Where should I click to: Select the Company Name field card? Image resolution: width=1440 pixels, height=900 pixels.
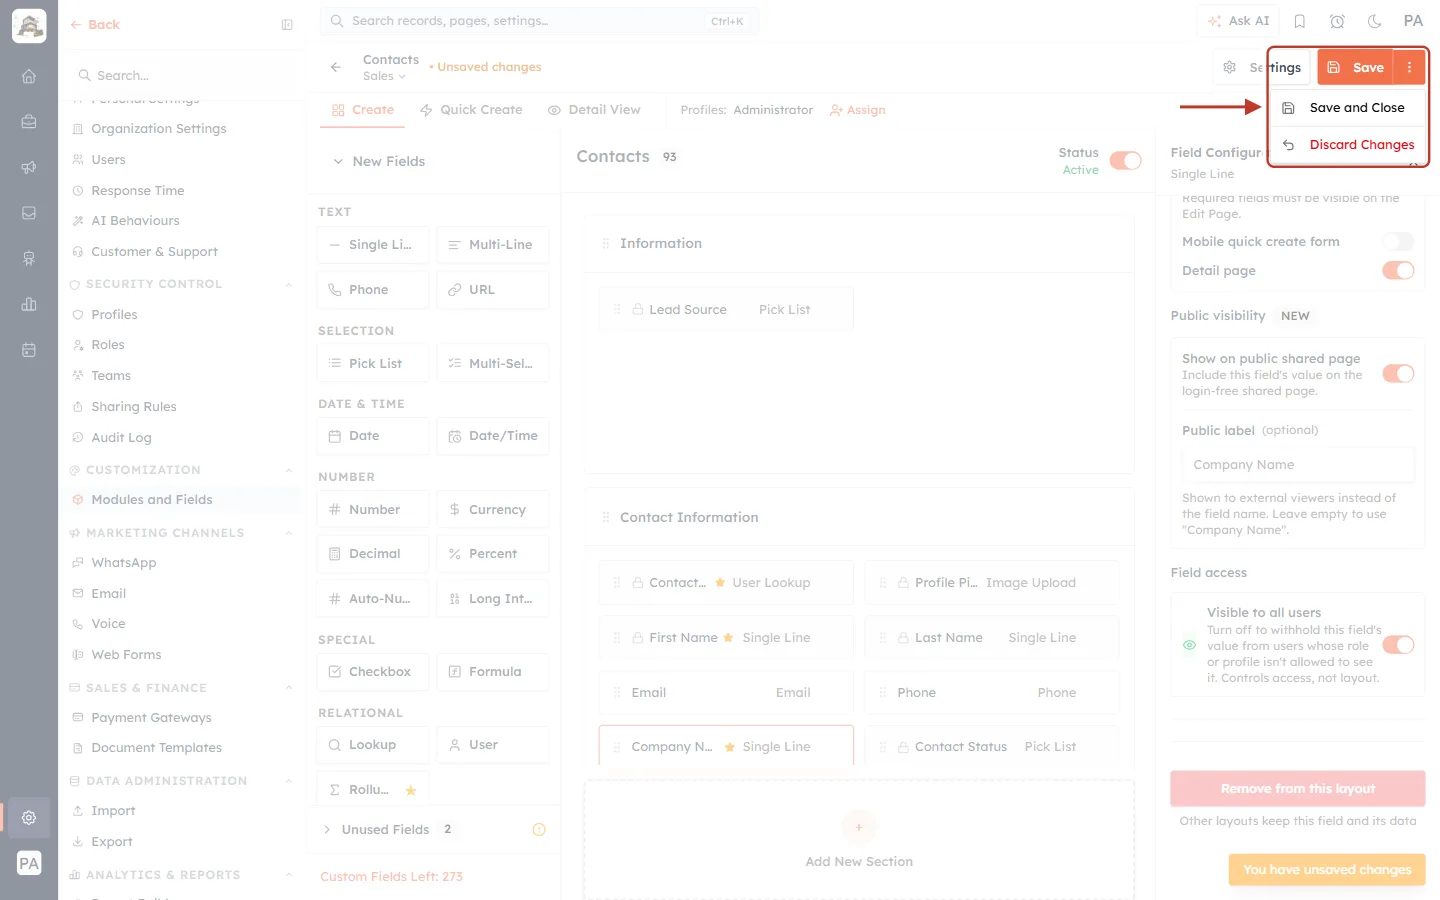pos(726,746)
